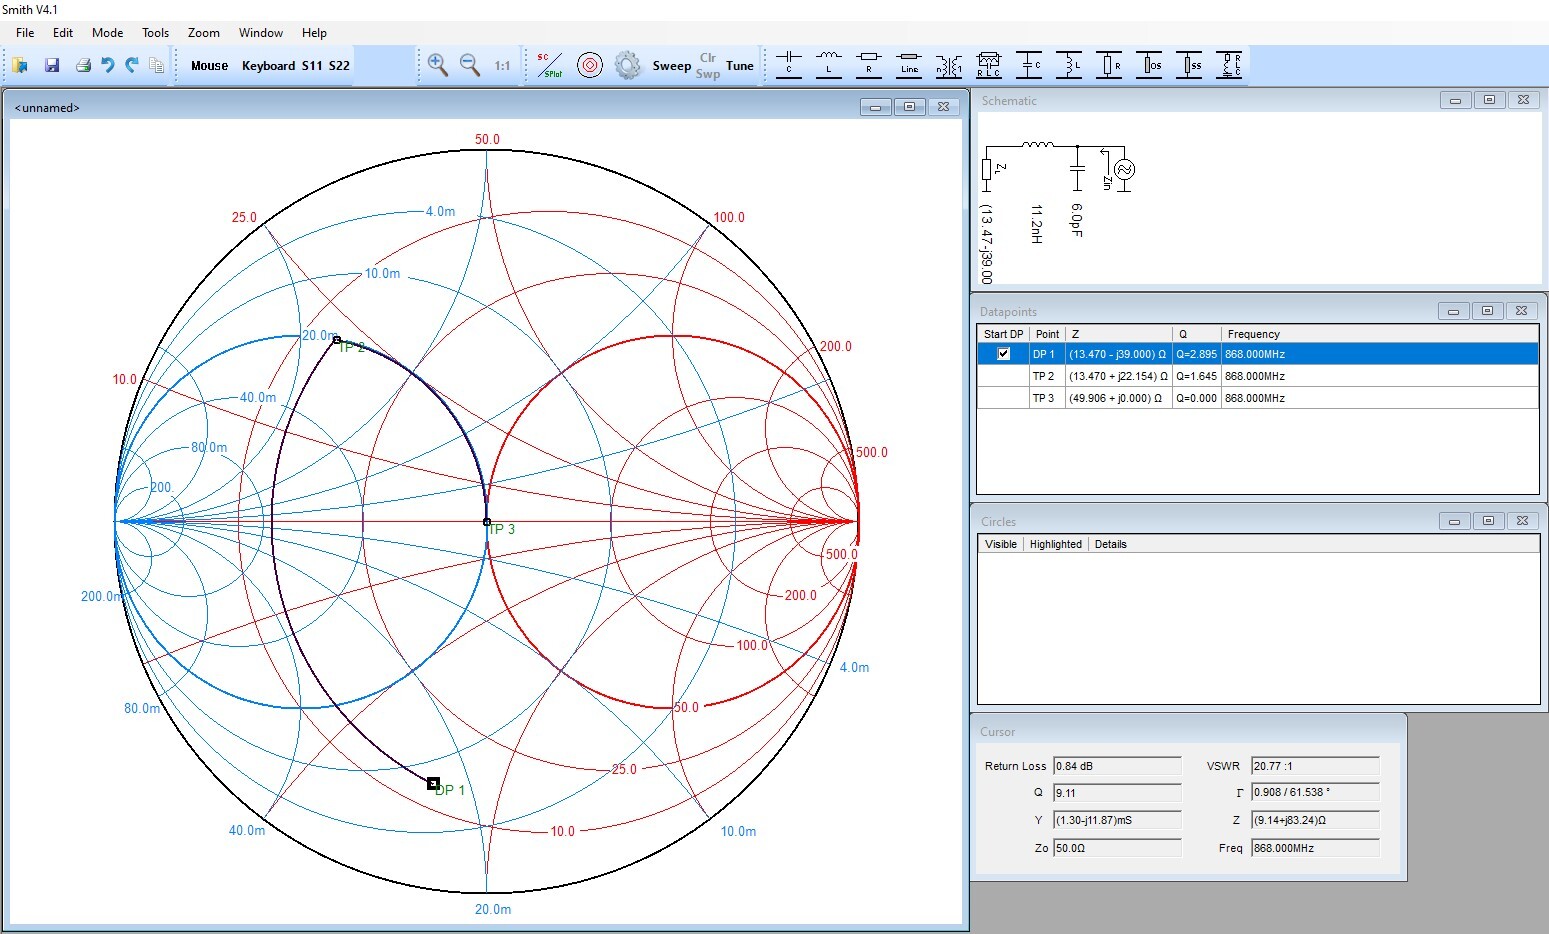Select the DP 1 datapoint row
The image size is (1549, 934).
coord(1257,354)
